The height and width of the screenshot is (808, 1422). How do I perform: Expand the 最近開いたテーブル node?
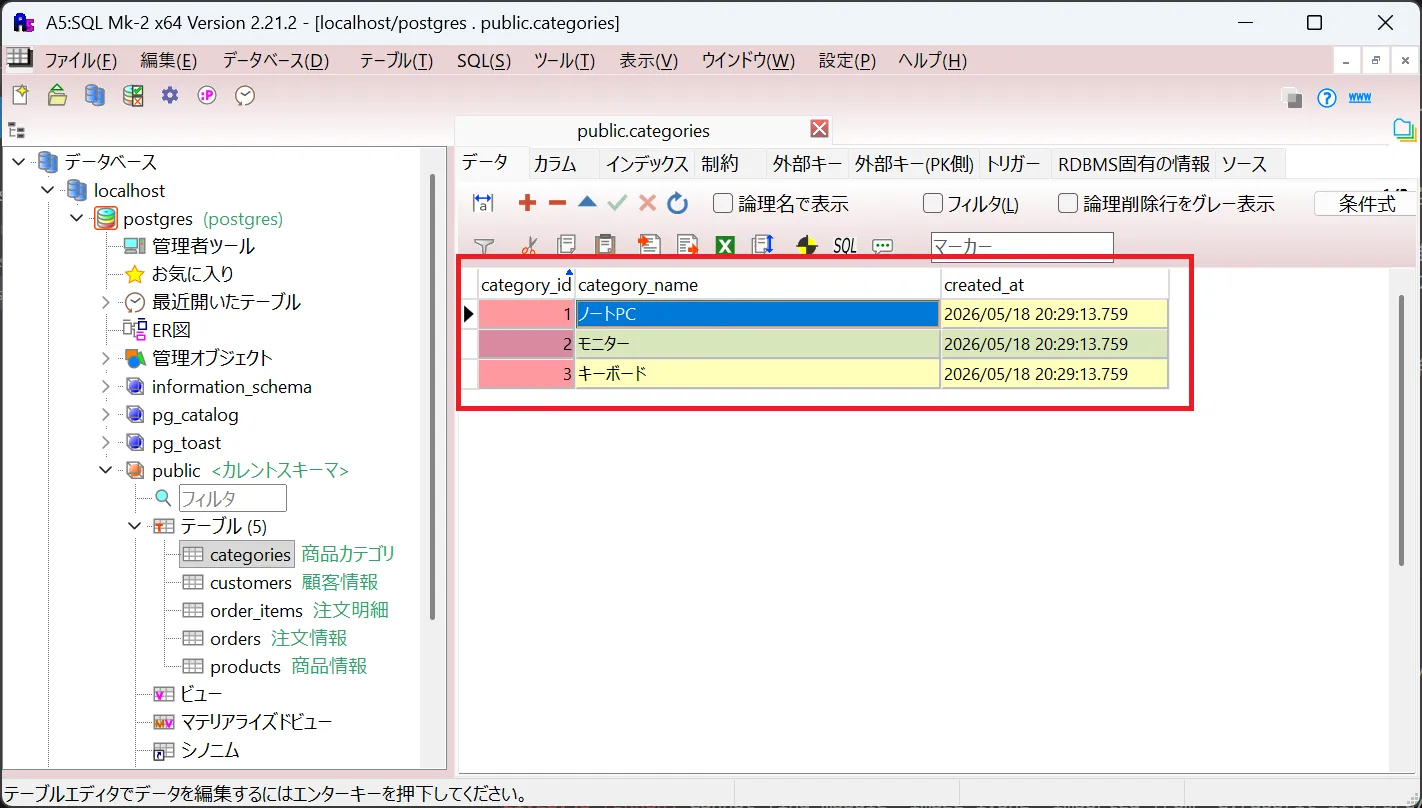pos(106,302)
